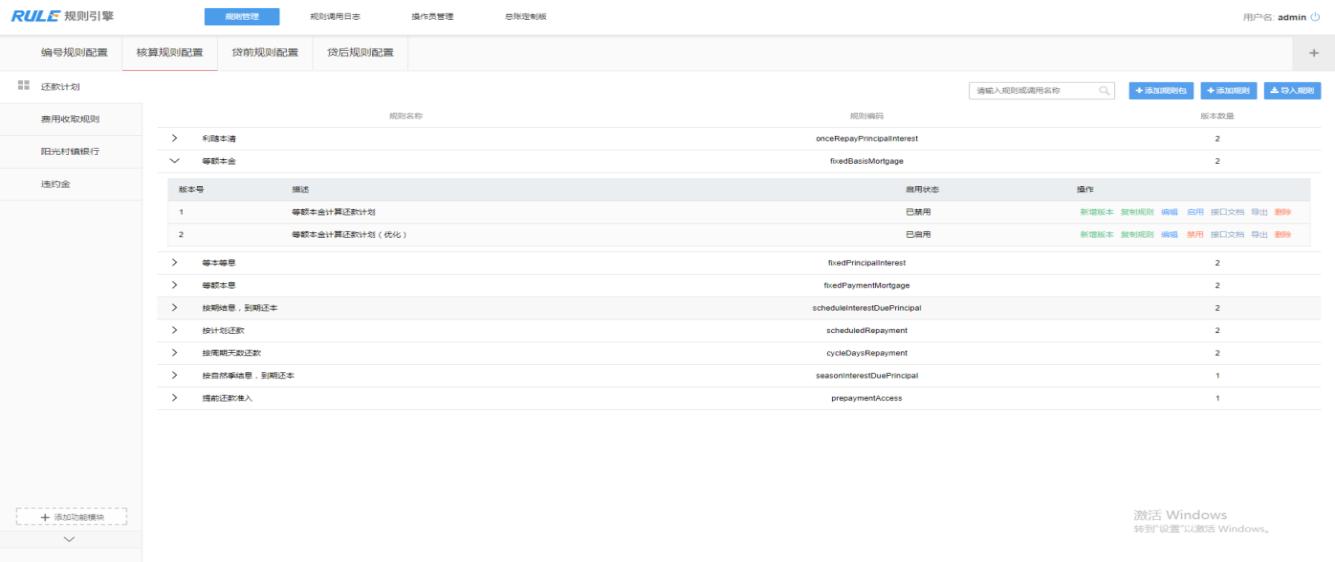Open the 规则管理 top menu
The width and height of the screenshot is (1335, 562).
coord(242,16)
